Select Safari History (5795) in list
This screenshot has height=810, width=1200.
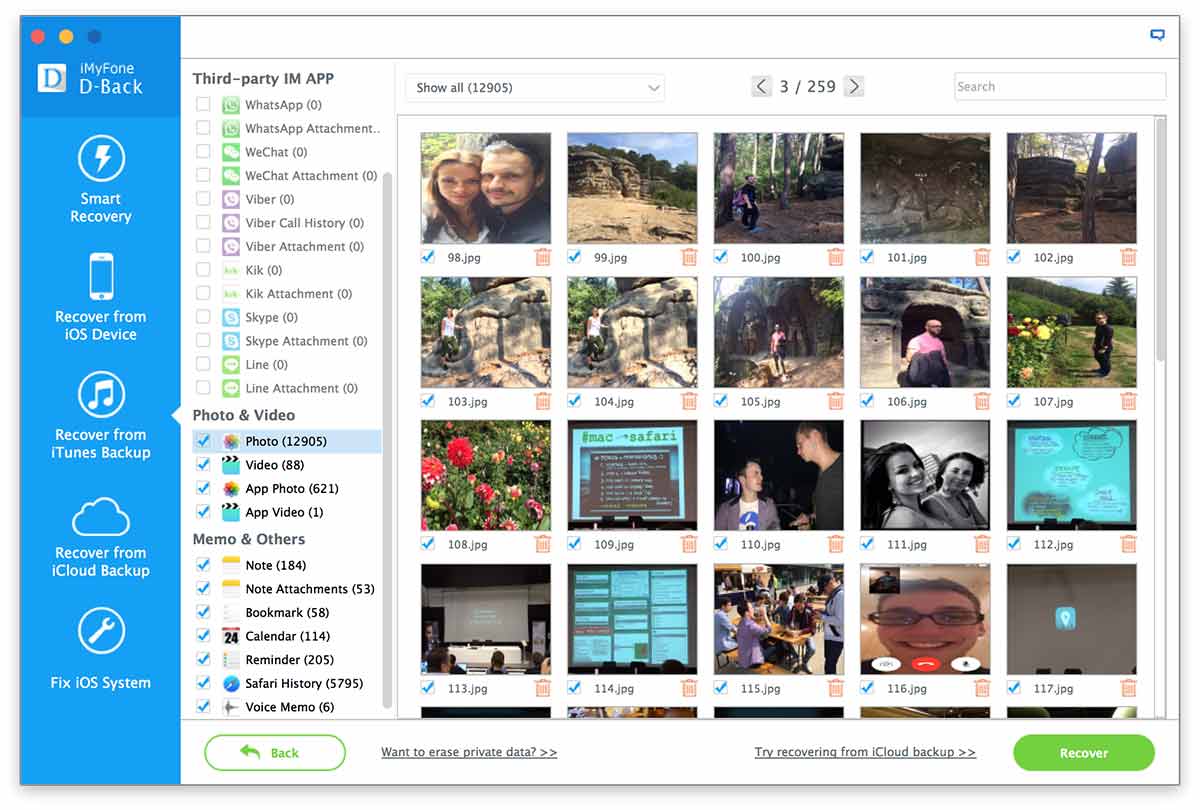pos(303,683)
